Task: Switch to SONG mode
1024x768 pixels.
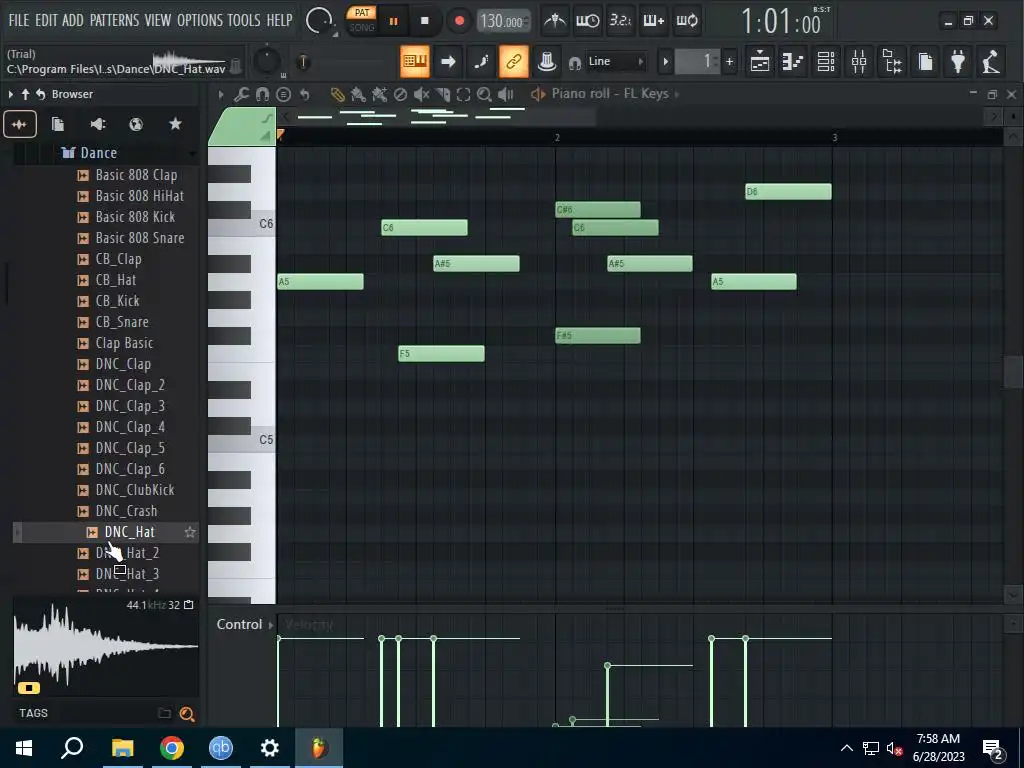Action: [x=362, y=28]
